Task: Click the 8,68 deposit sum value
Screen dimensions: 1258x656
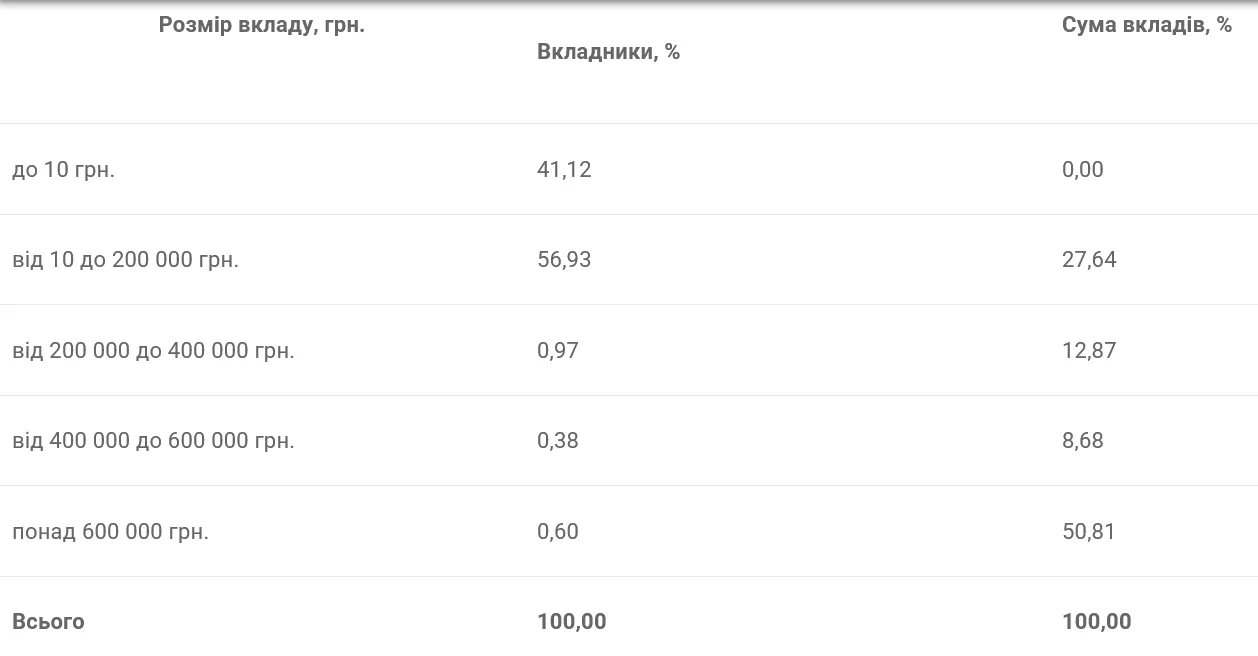Action: pyautogui.click(x=1082, y=441)
